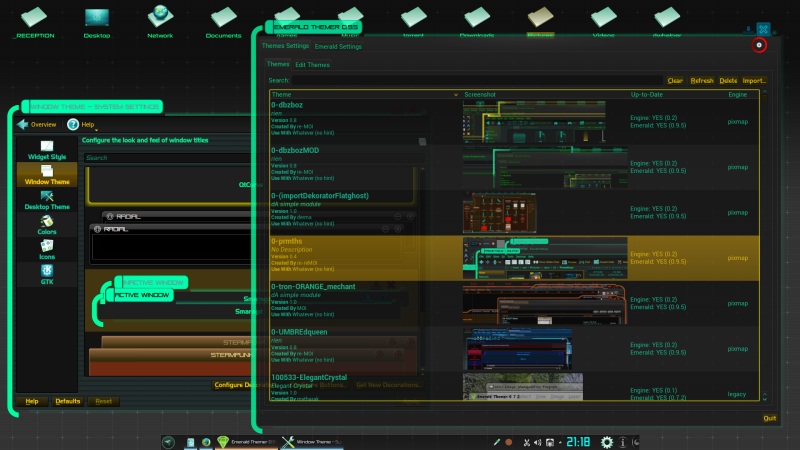This screenshot has width=800, height=450.
Task: Select the 0-dbzboz theme row
Action: pos(514,121)
